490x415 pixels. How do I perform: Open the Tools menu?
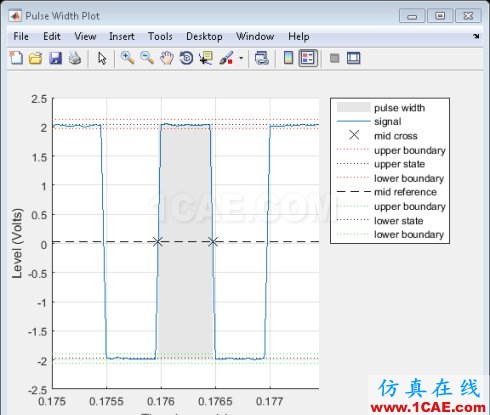(x=160, y=36)
